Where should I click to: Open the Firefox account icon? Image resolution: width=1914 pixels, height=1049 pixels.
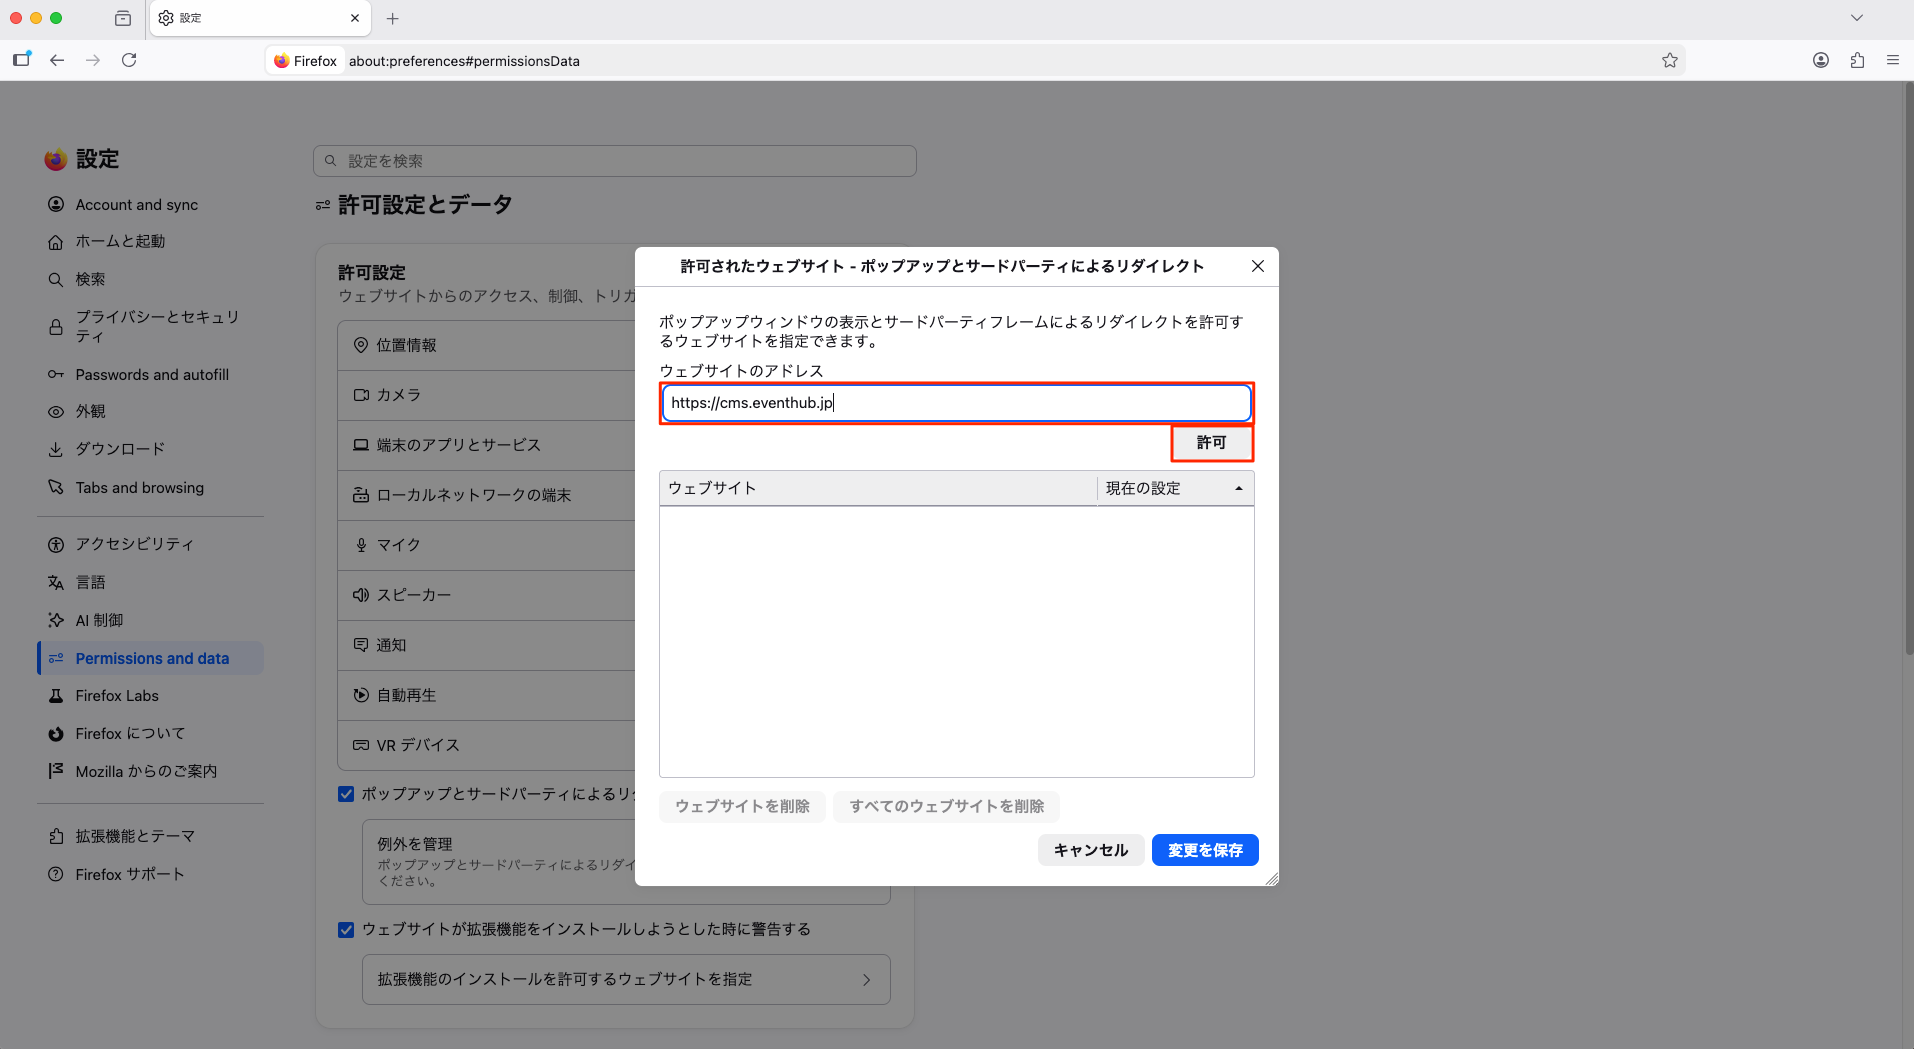pos(1821,60)
